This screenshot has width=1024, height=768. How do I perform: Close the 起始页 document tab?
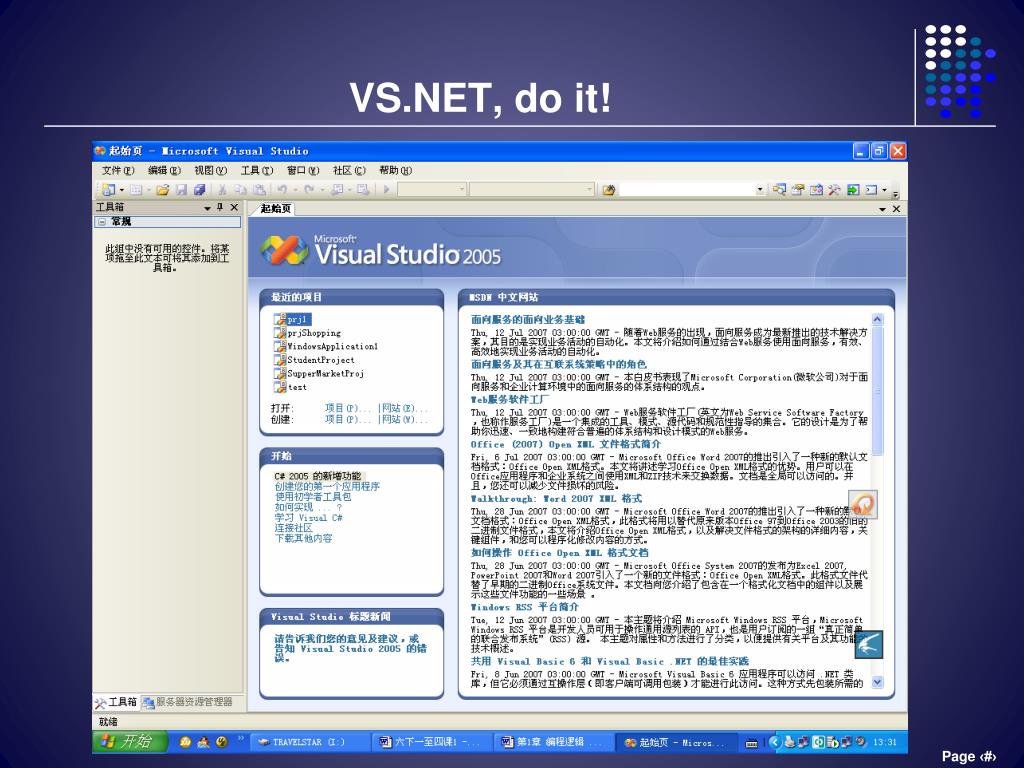896,209
